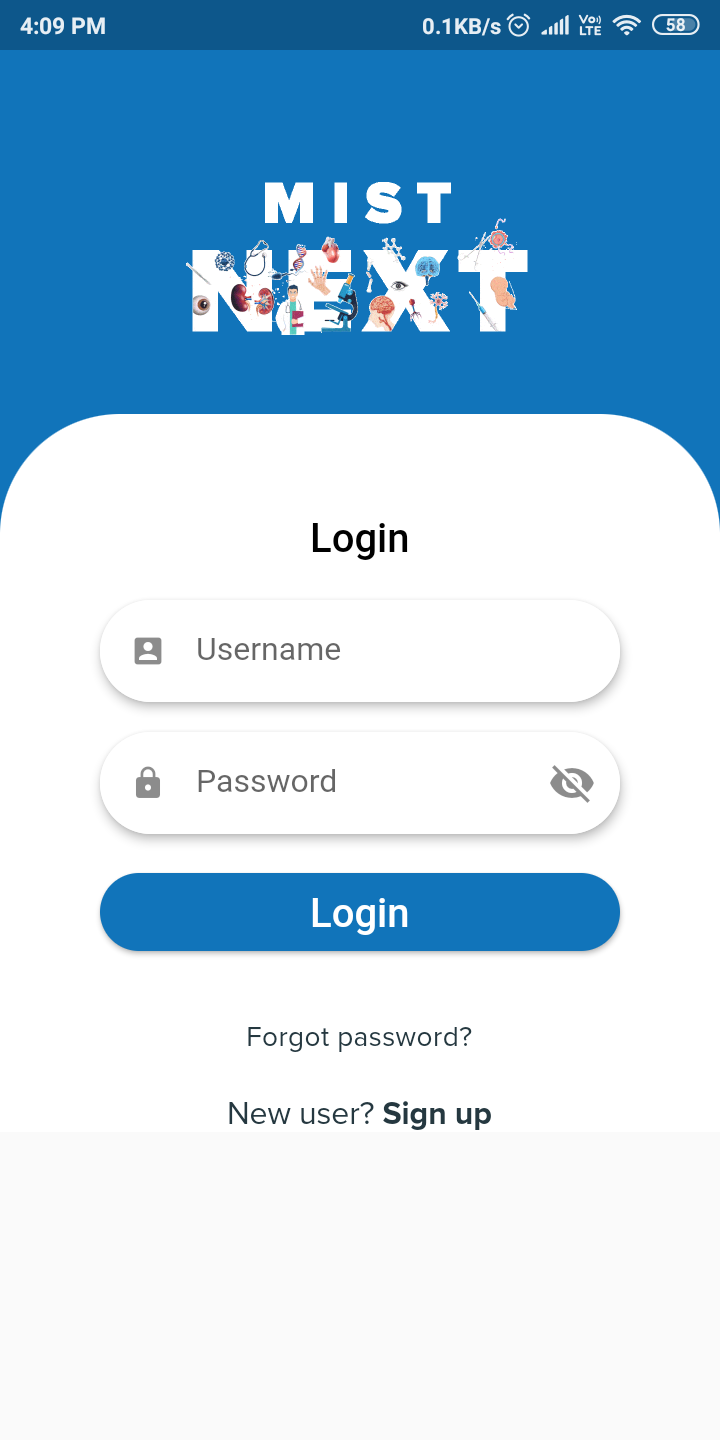
Task: Go to Sign up for new users
Action: pos(437,1113)
